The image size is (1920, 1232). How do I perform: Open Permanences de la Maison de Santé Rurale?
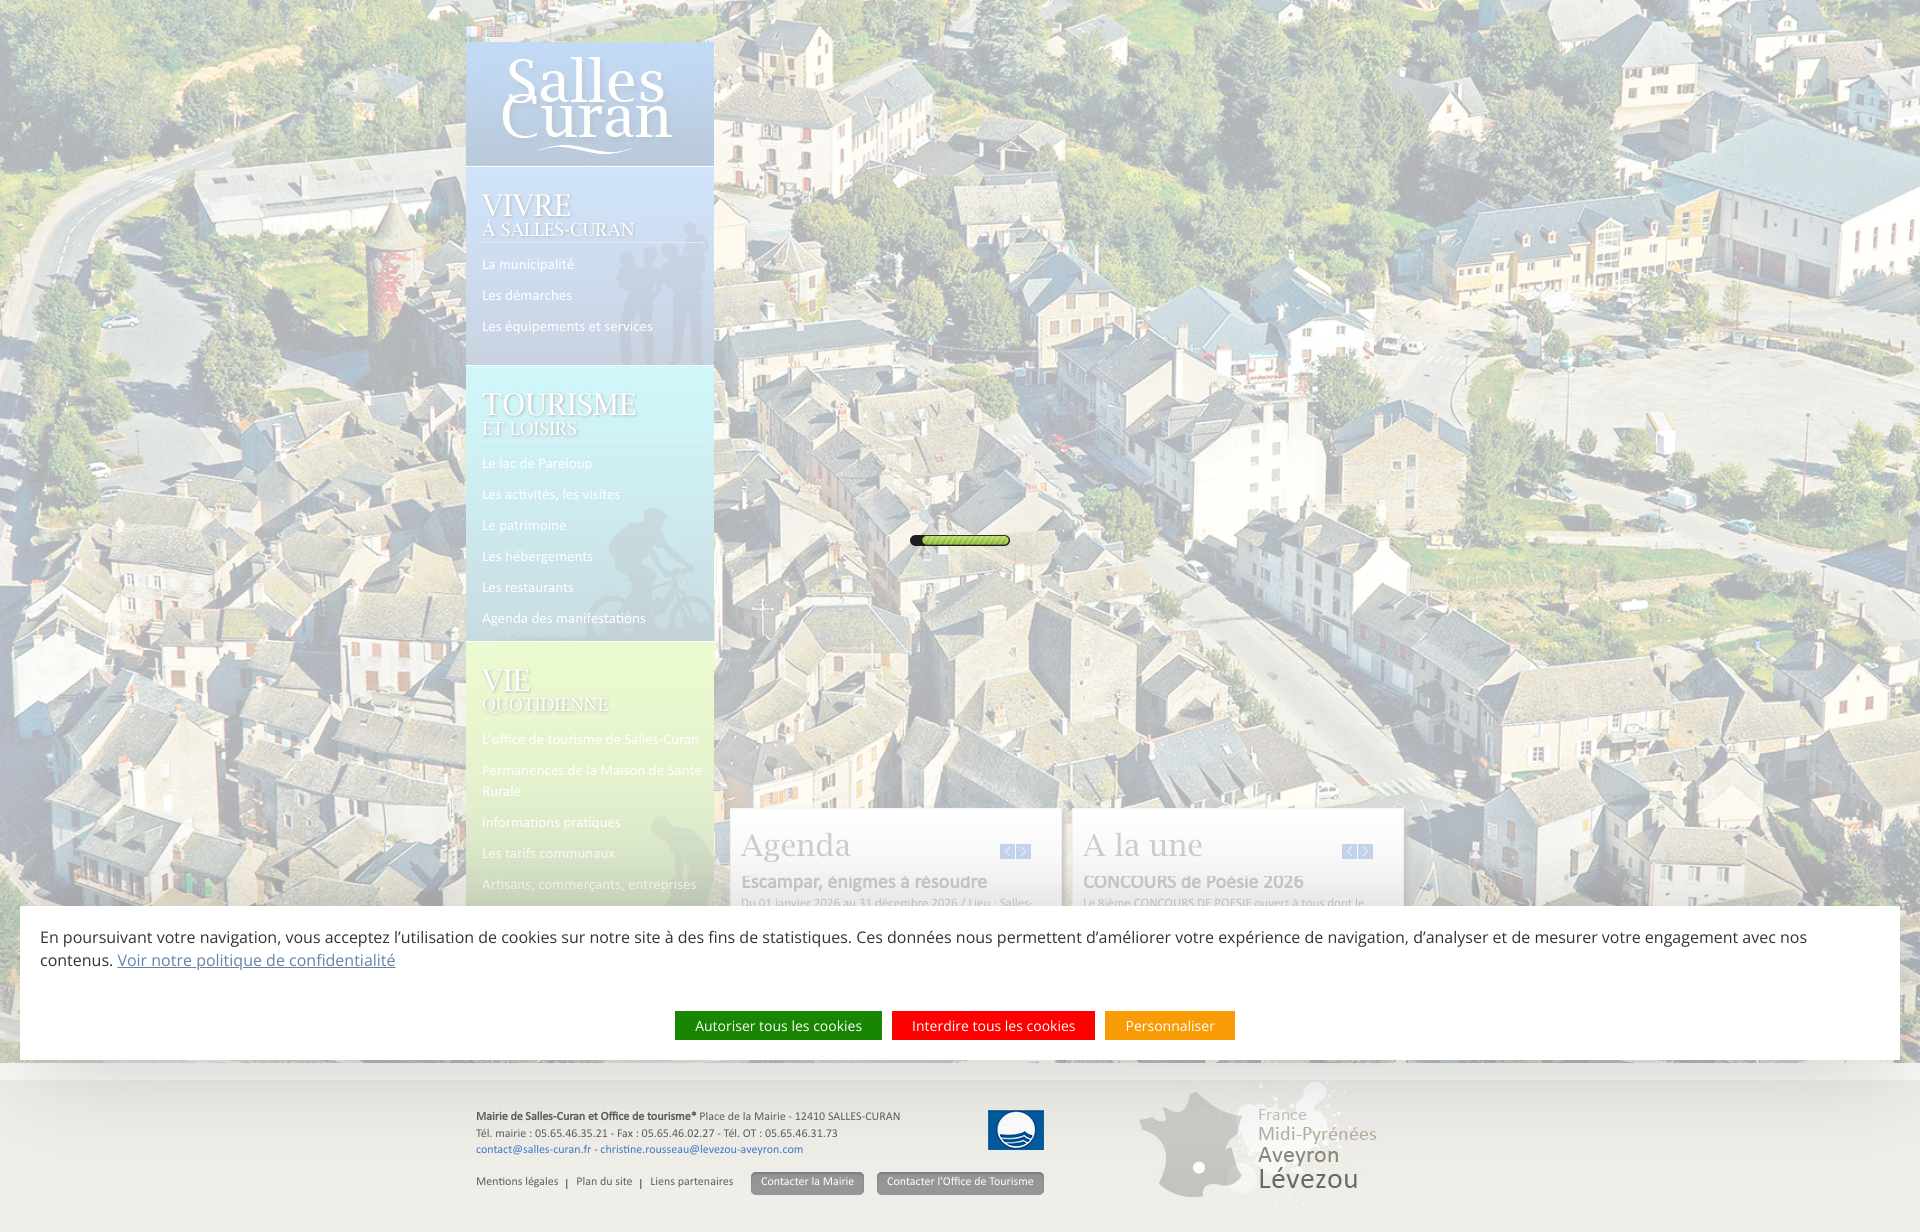tap(592, 781)
